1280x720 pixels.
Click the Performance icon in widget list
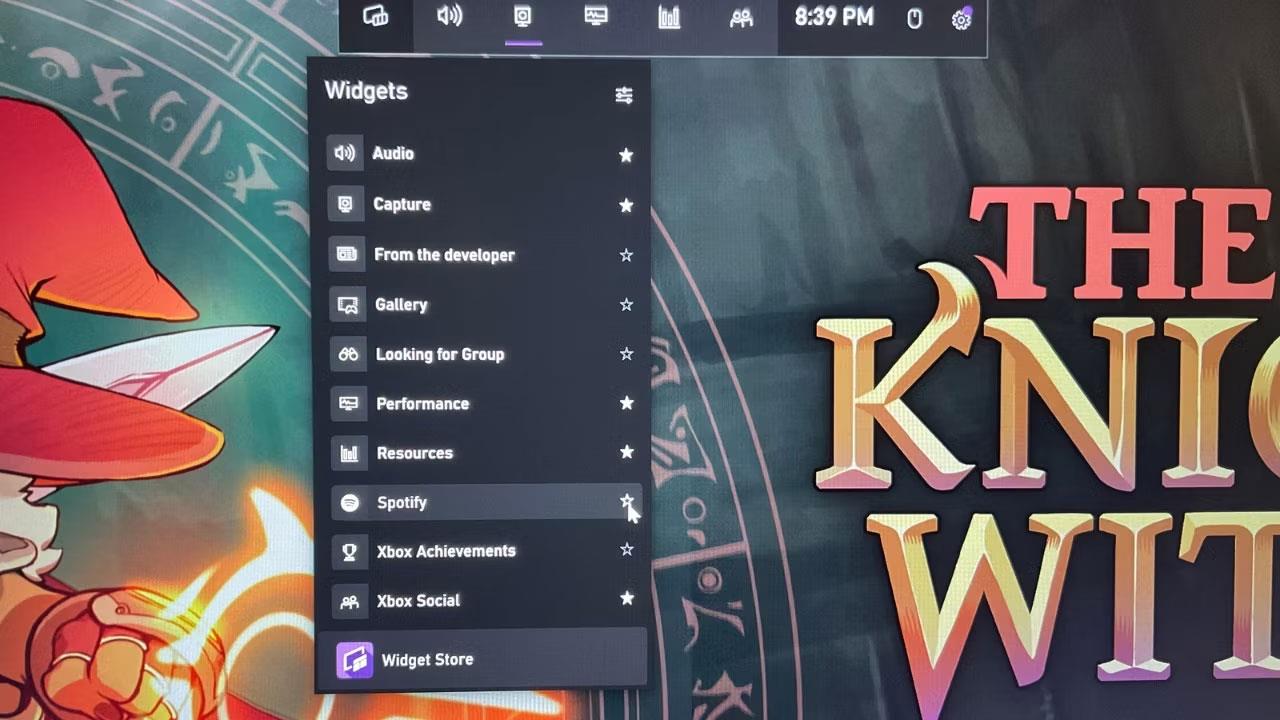coord(349,403)
